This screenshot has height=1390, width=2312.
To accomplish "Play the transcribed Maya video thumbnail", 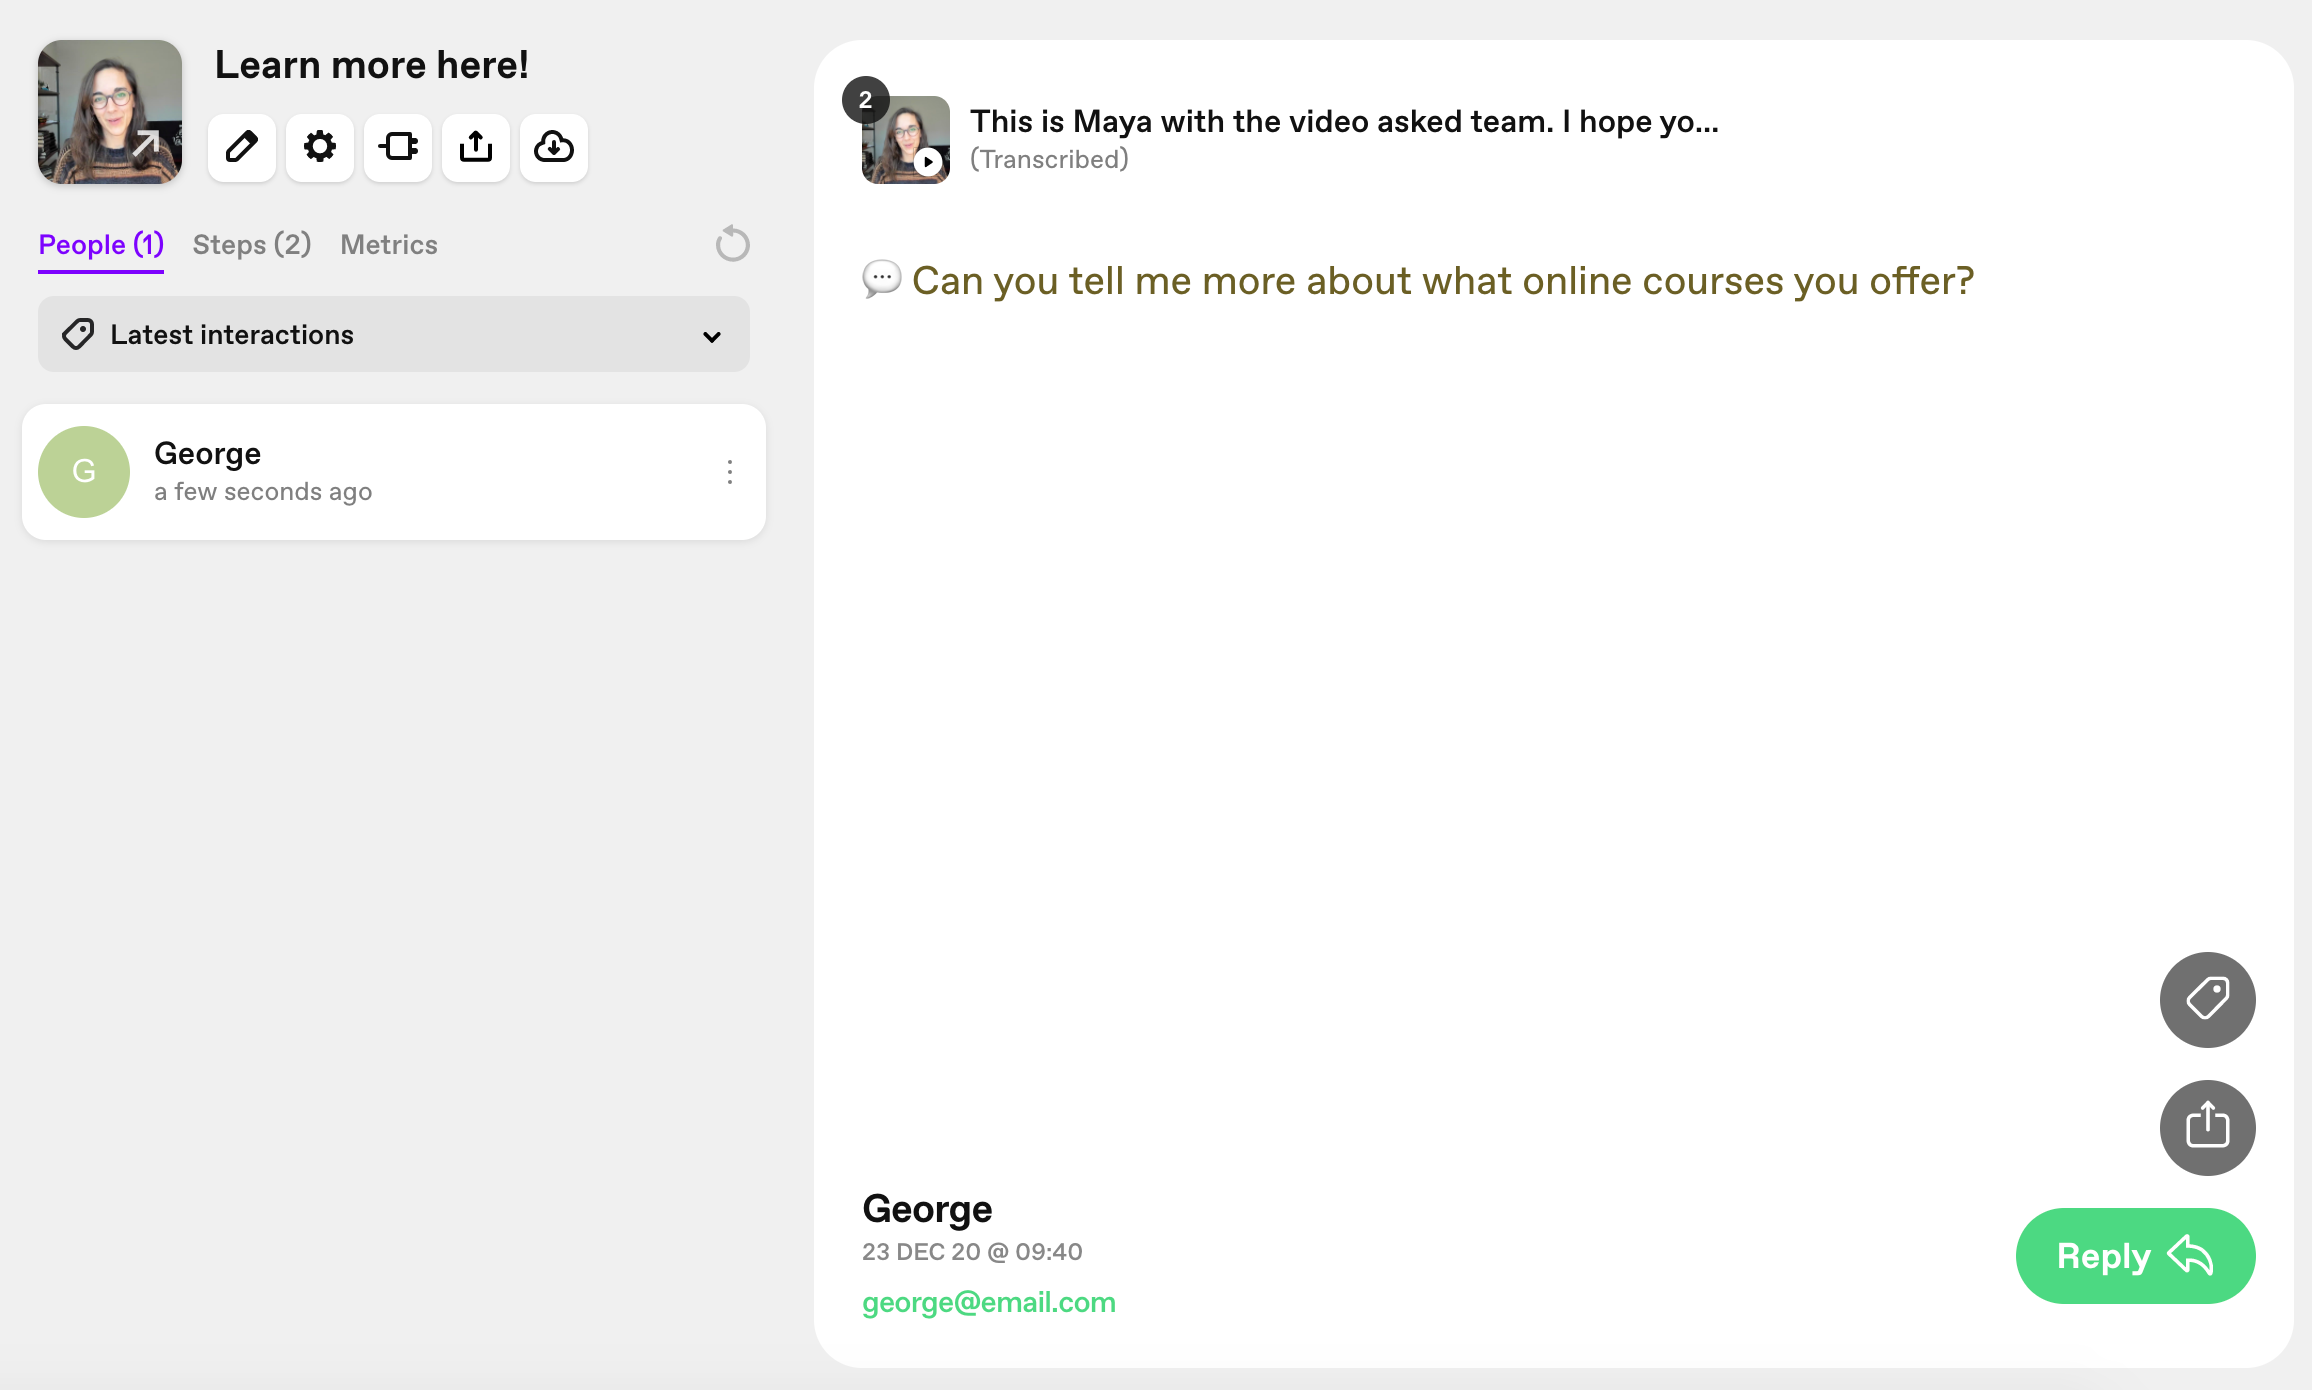I will coord(906,140).
